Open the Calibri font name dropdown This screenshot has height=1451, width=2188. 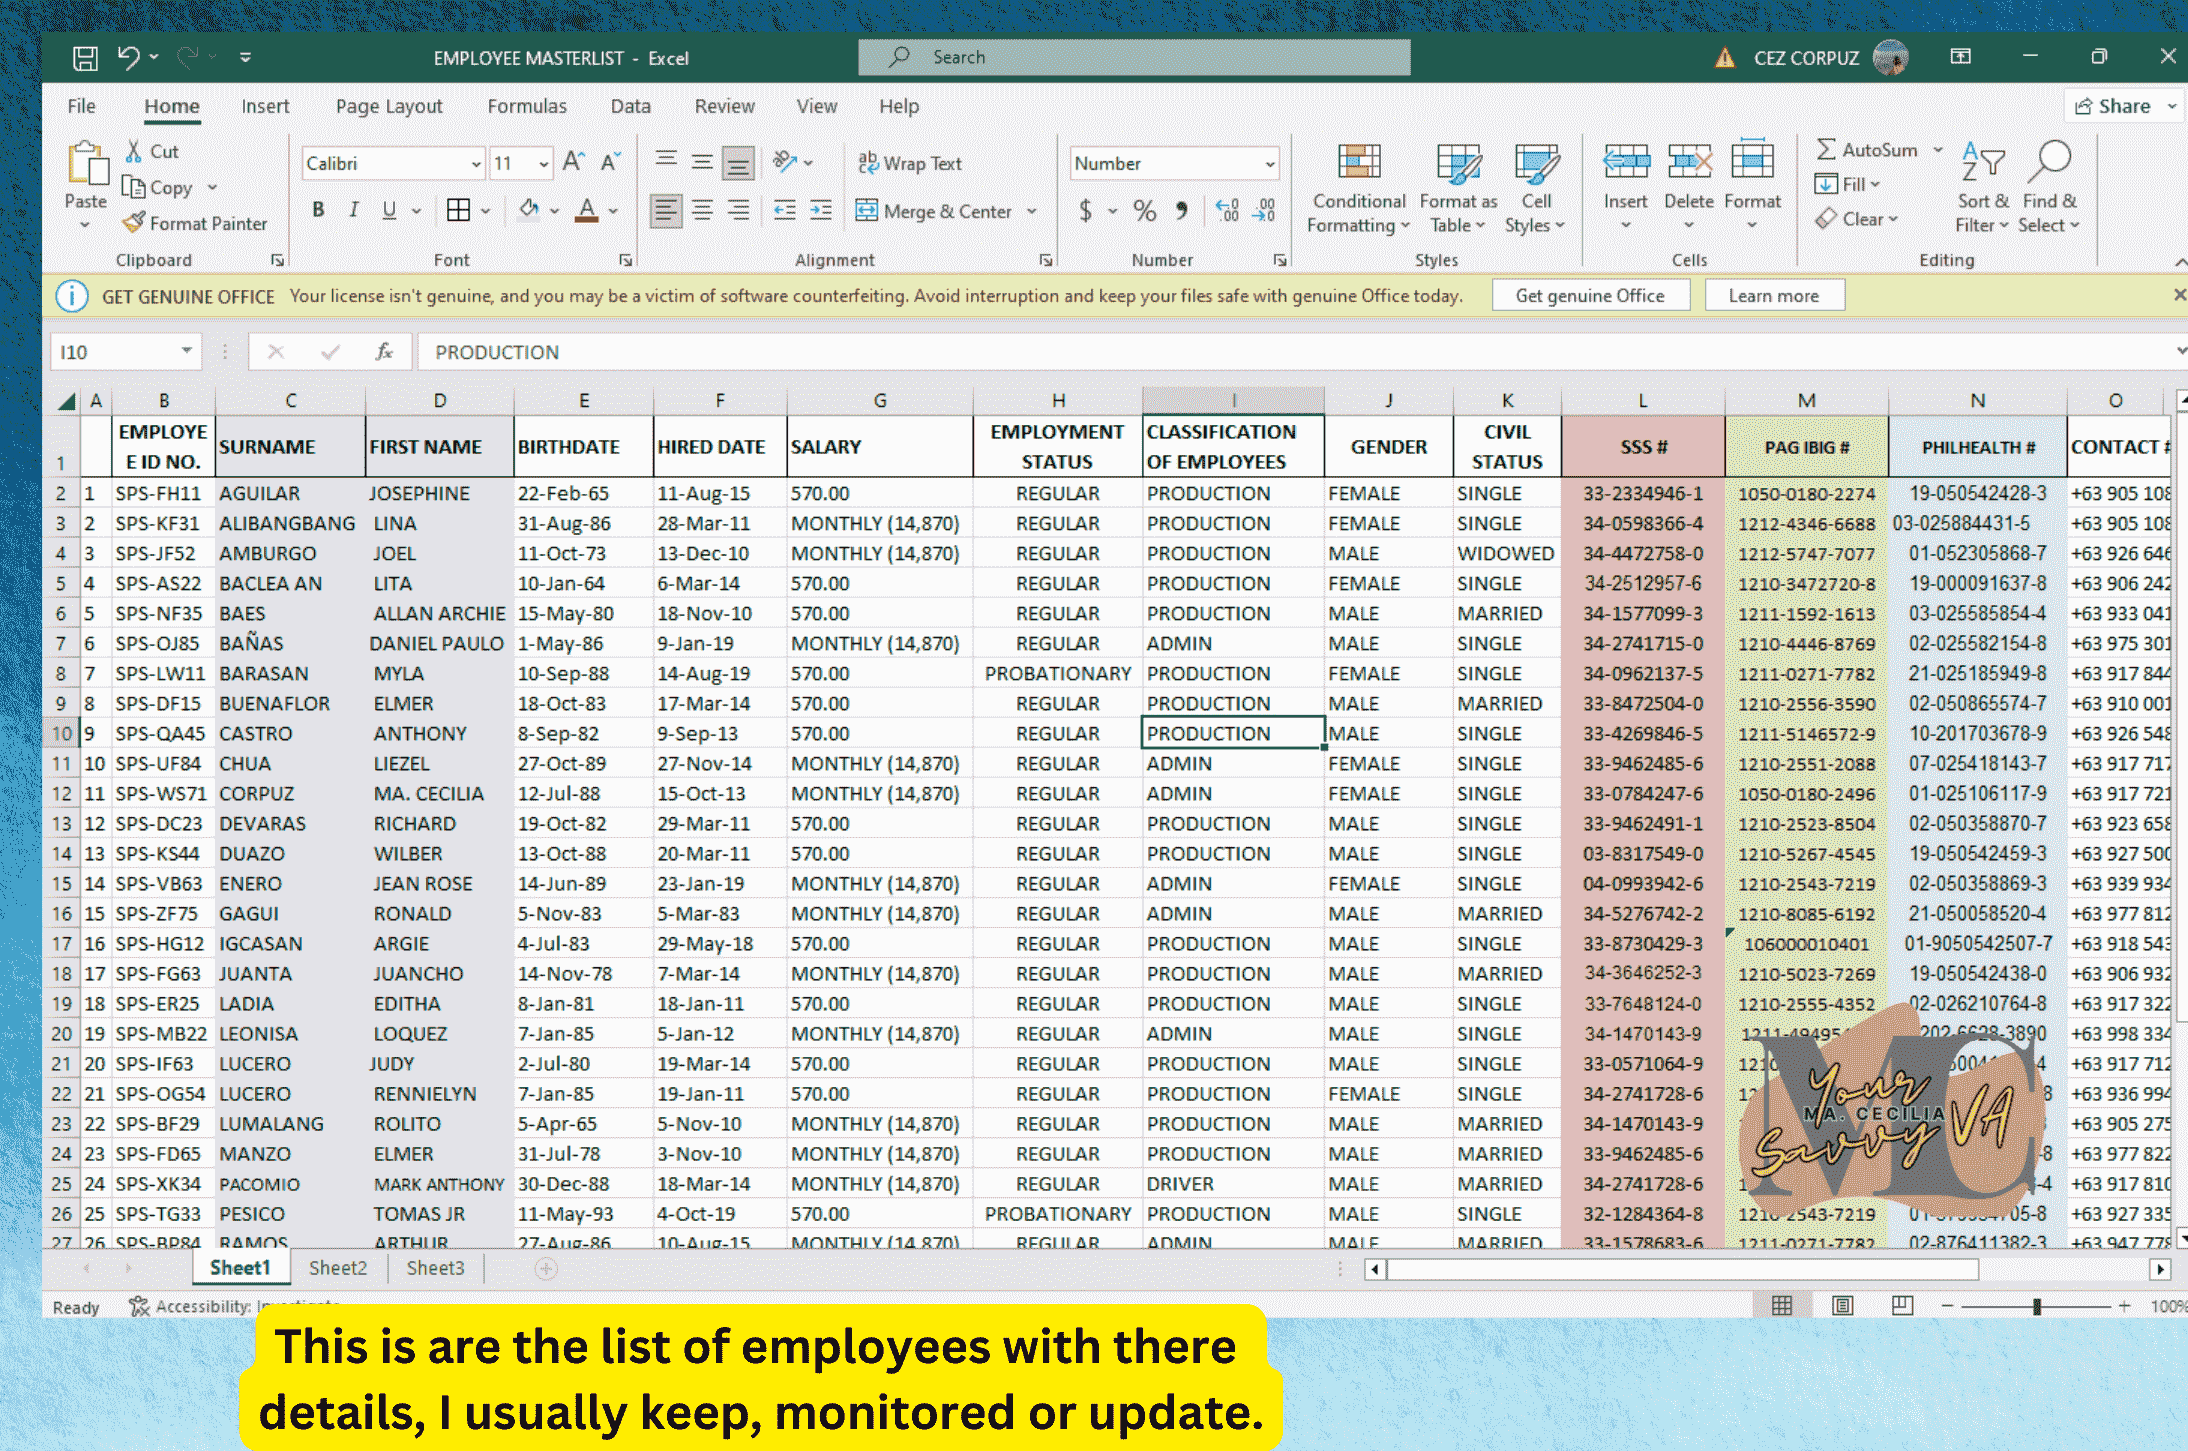point(476,163)
